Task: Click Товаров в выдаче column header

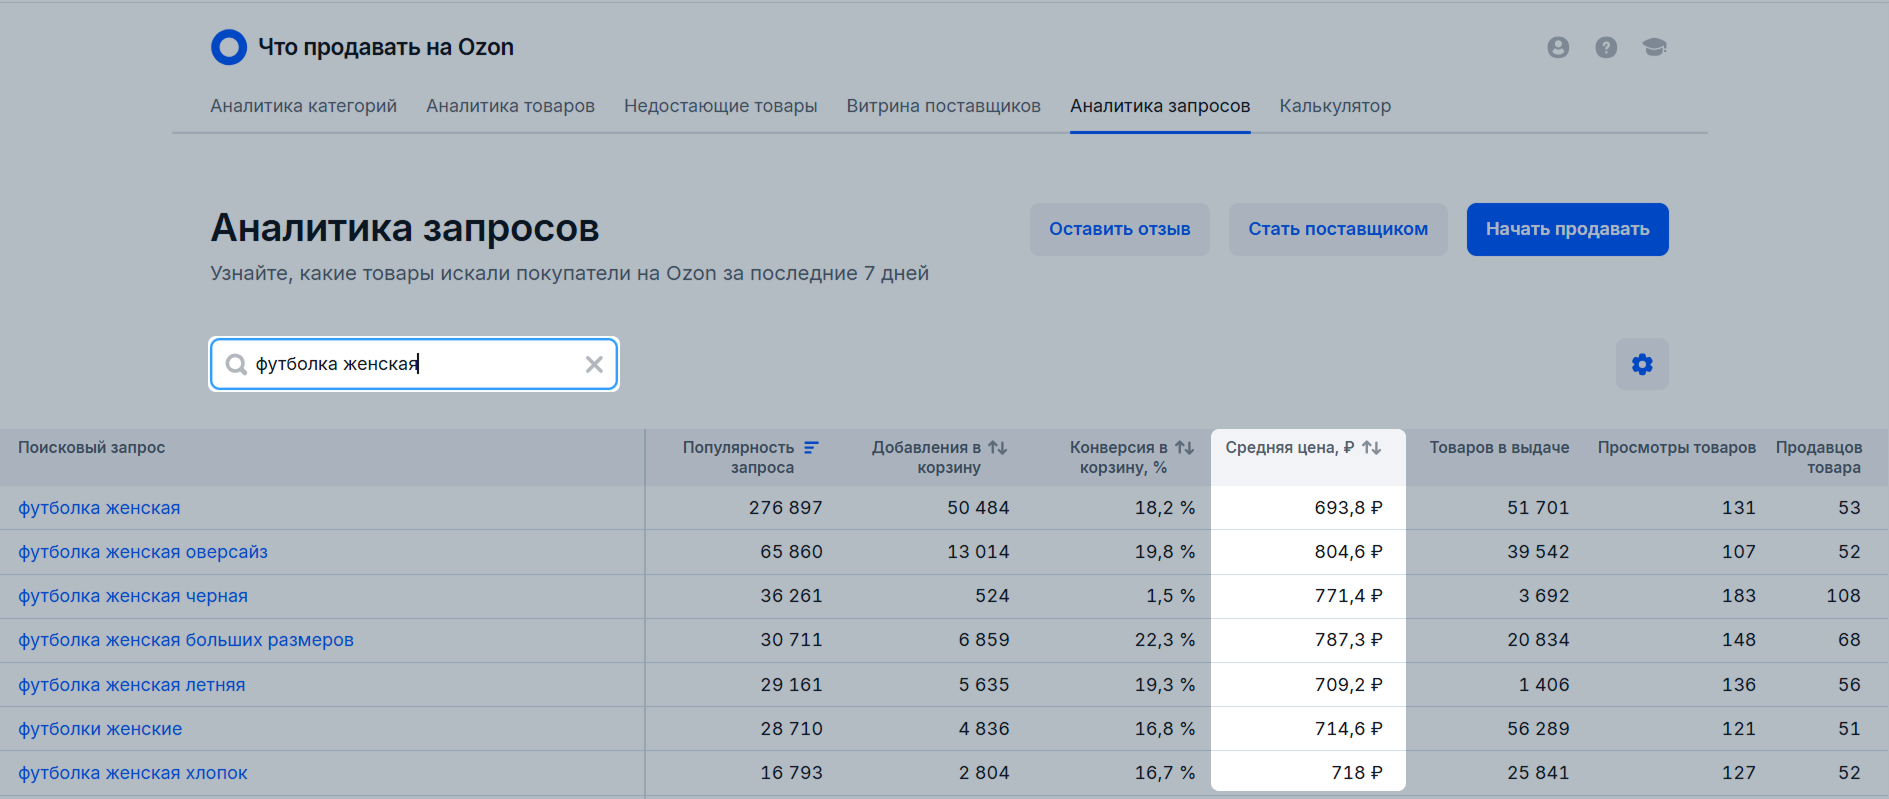Action: pos(1499,447)
